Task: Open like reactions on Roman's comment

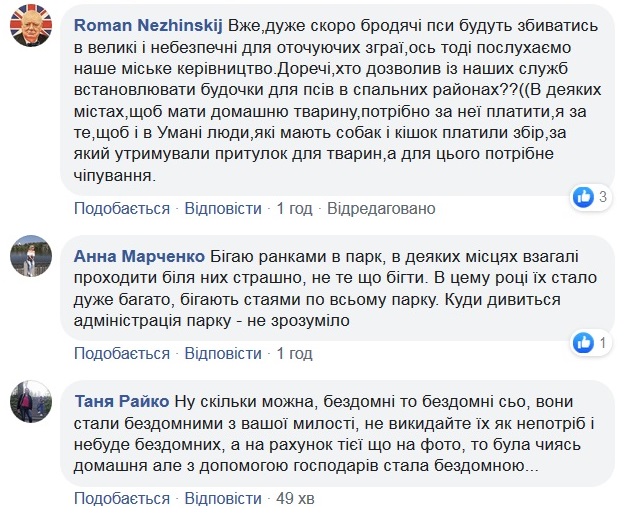Action: tap(611, 196)
